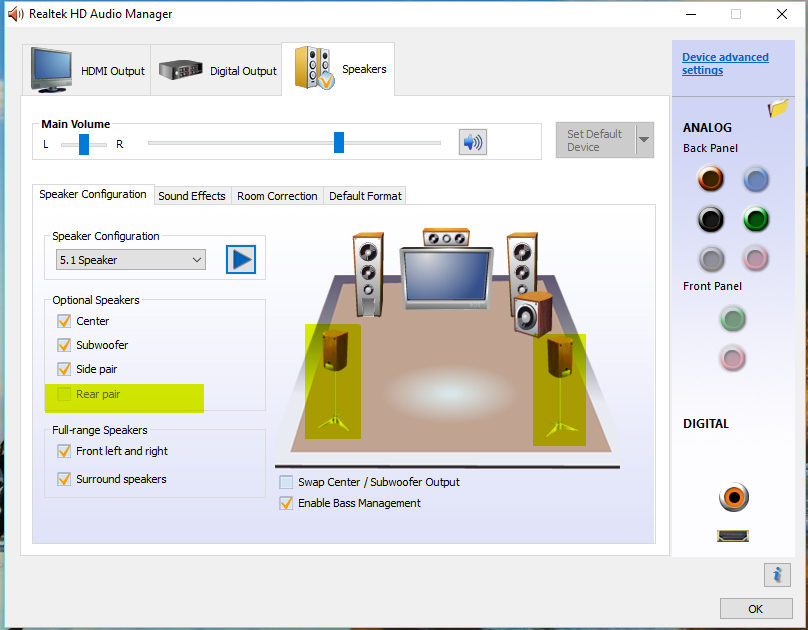Screen dimensions: 808x630
Task: Check the Rear pair checkbox
Action: coord(64,394)
